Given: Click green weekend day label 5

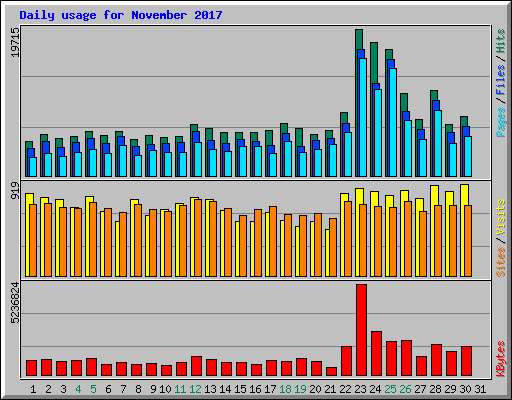Looking at the screenshot, I should pyautogui.click(x=93, y=389).
